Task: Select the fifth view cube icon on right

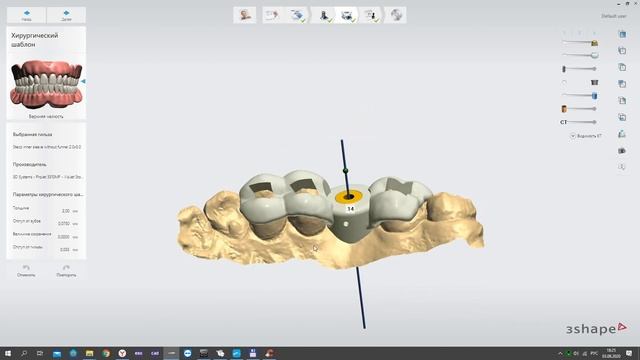Action: (622, 100)
